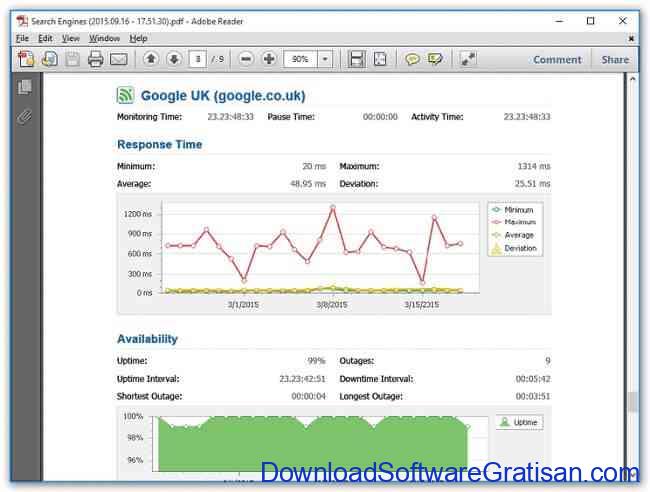The width and height of the screenshot is (650, 492).
Task: Open the File menu
Action: [x=22, y=39]
